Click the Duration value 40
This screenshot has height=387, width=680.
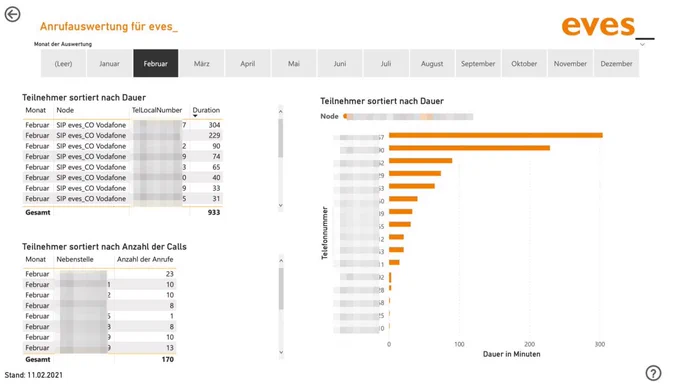[x=216, y=177]
